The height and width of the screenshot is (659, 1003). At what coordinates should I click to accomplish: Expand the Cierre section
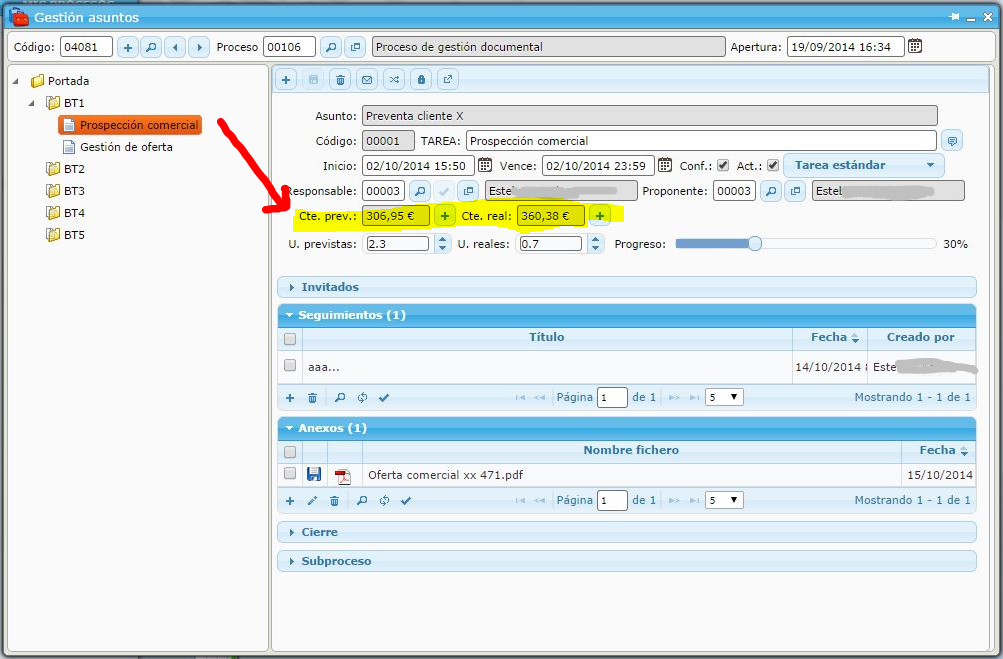[x=627, y=532]
